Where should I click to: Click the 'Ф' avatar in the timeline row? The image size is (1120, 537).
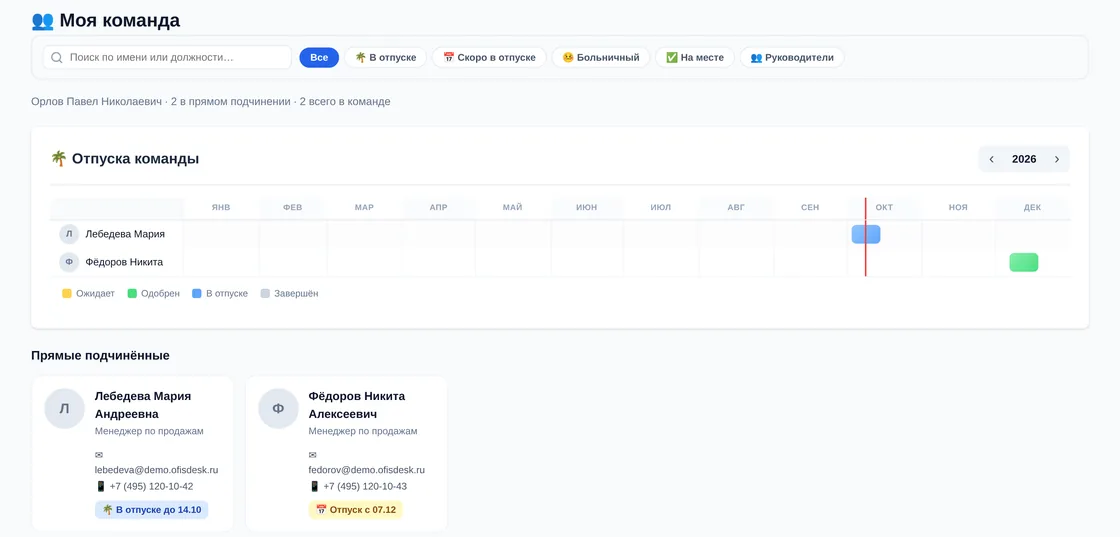pyautogui.click(x=69, y=262)
